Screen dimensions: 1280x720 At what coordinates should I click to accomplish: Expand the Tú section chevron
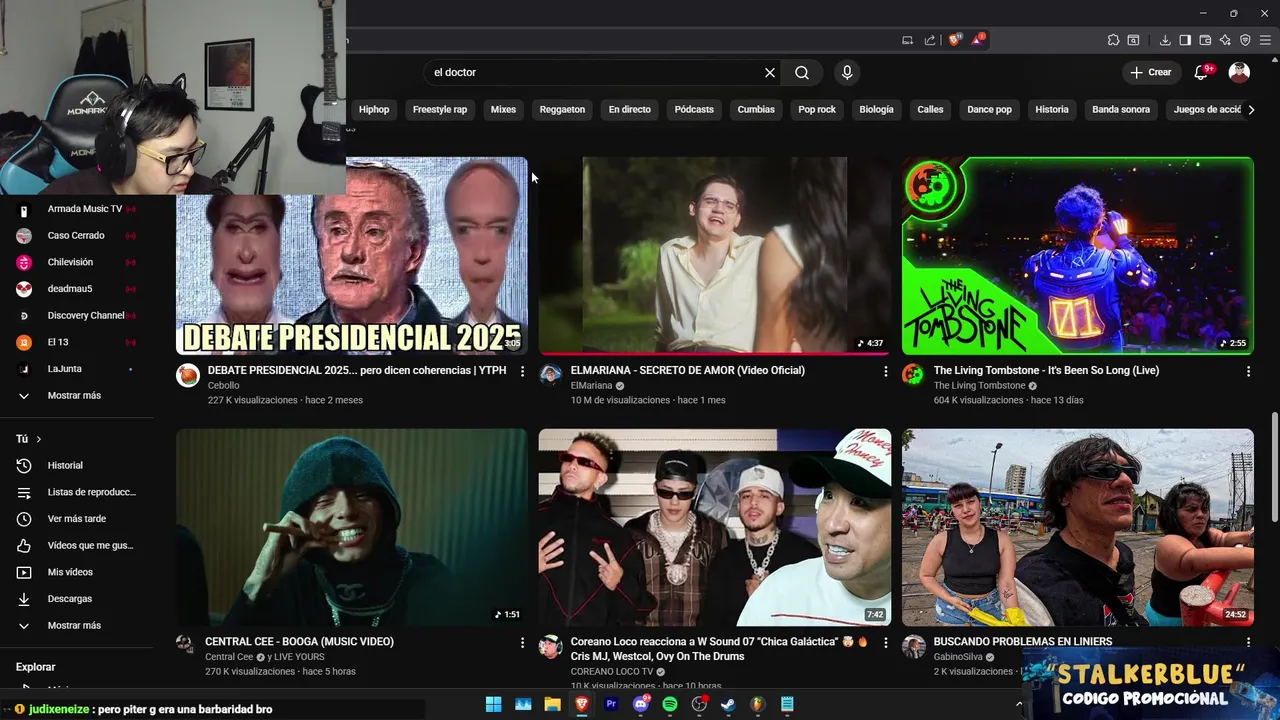coord(39,439)
